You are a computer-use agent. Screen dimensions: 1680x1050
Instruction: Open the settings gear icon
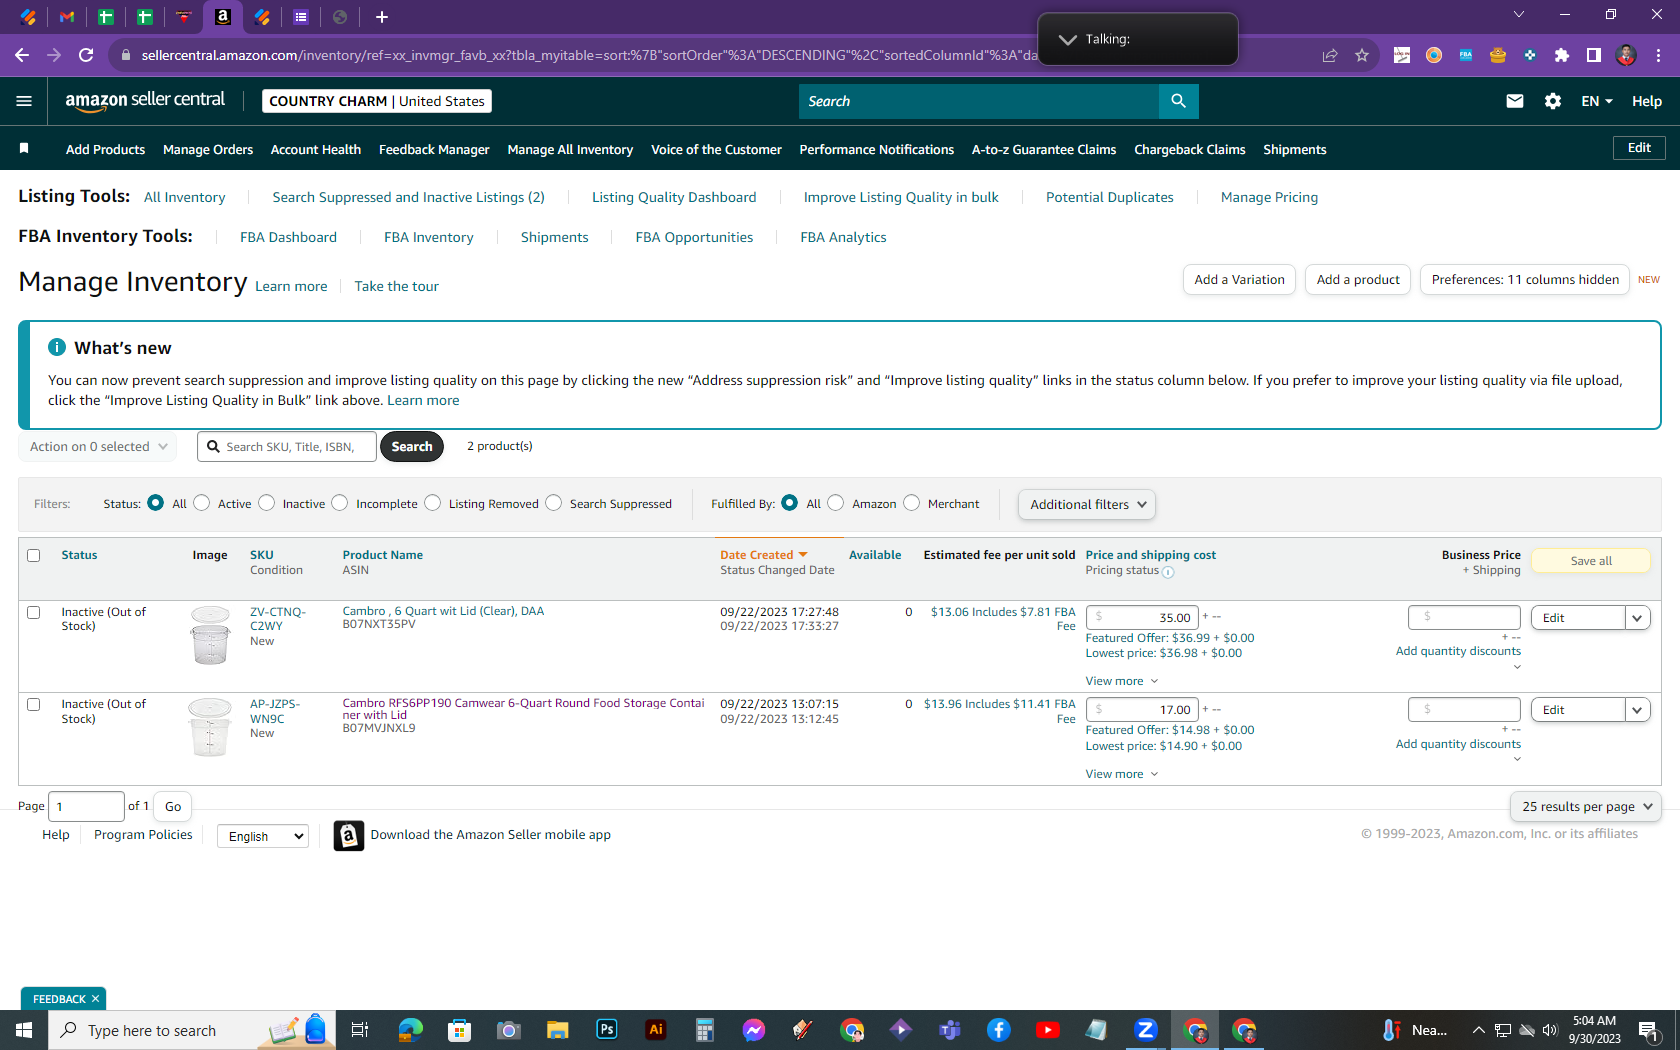[x=1553, y=101]
